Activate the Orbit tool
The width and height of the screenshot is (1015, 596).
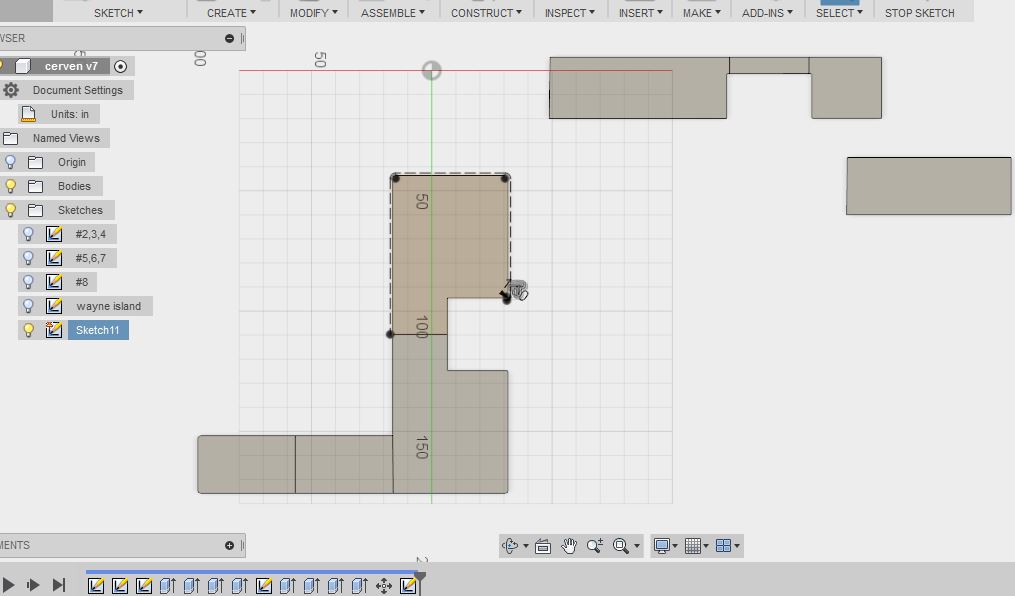pos(513,546)
